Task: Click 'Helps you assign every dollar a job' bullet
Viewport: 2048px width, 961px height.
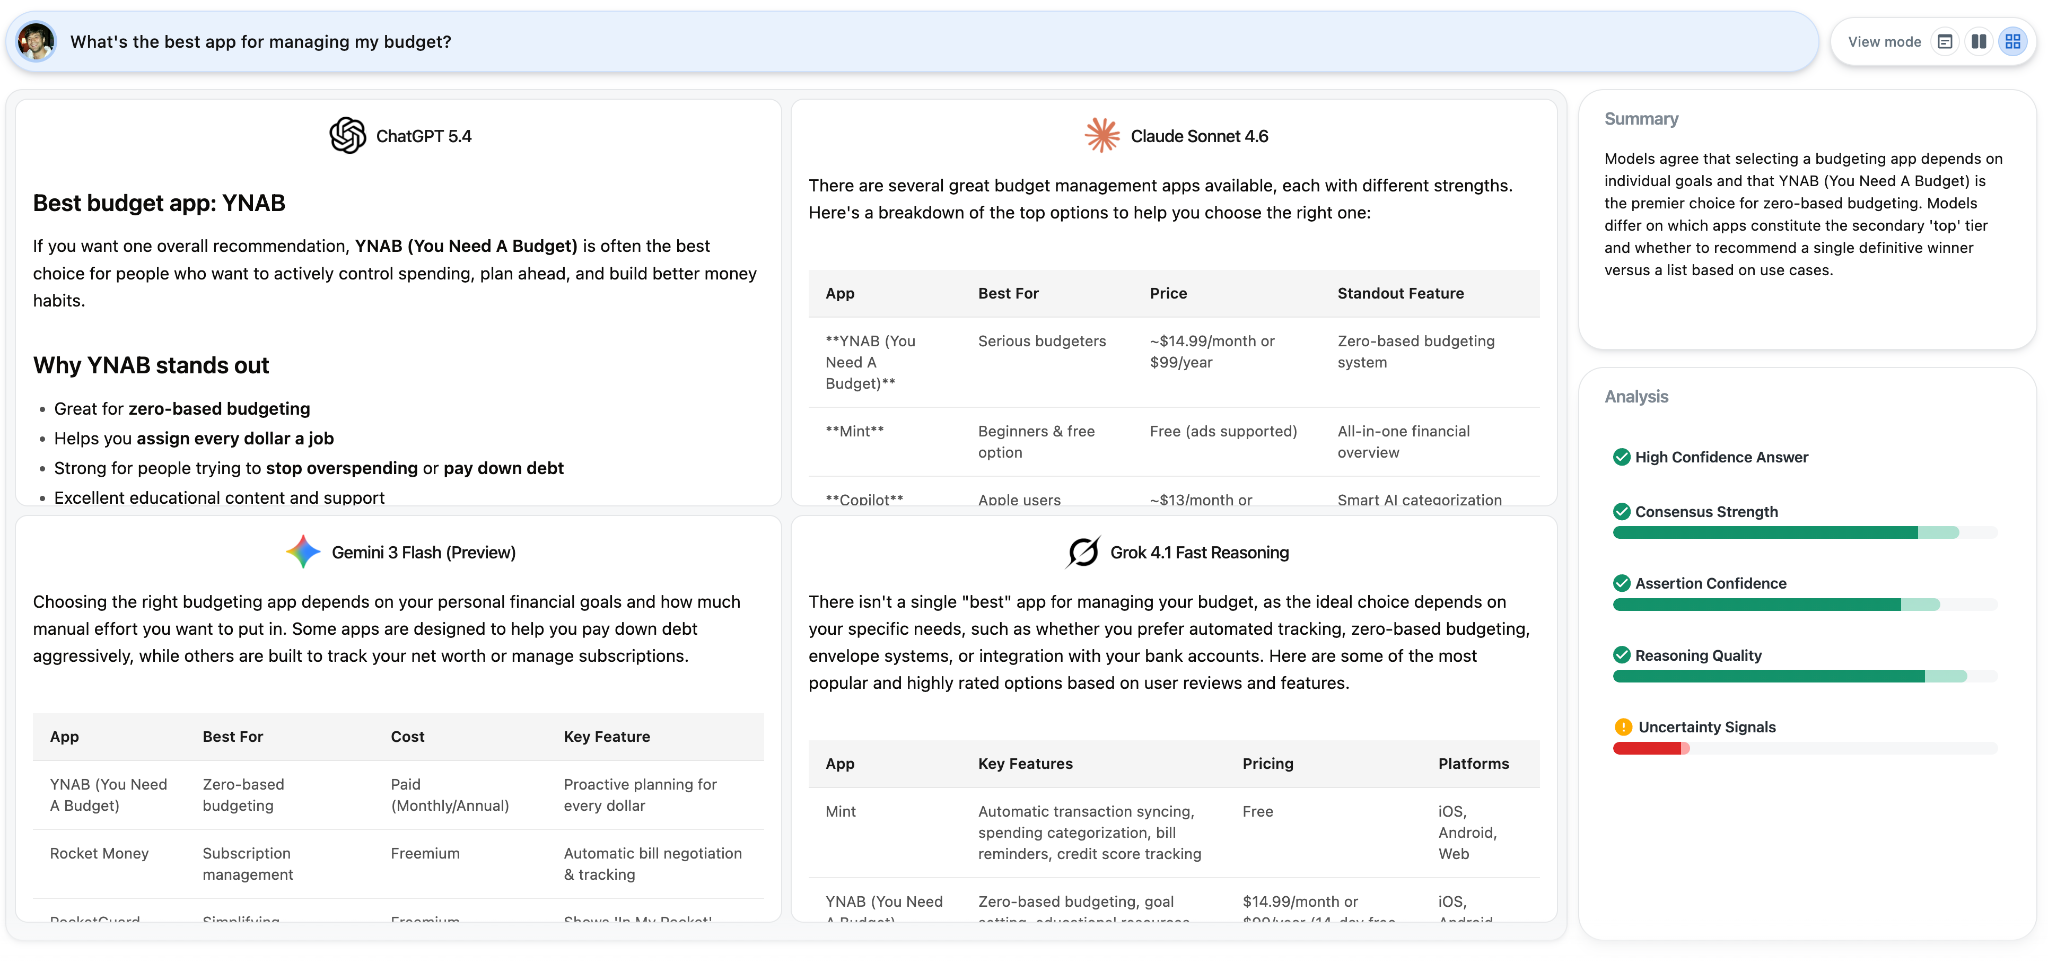Action: point(194,438)
